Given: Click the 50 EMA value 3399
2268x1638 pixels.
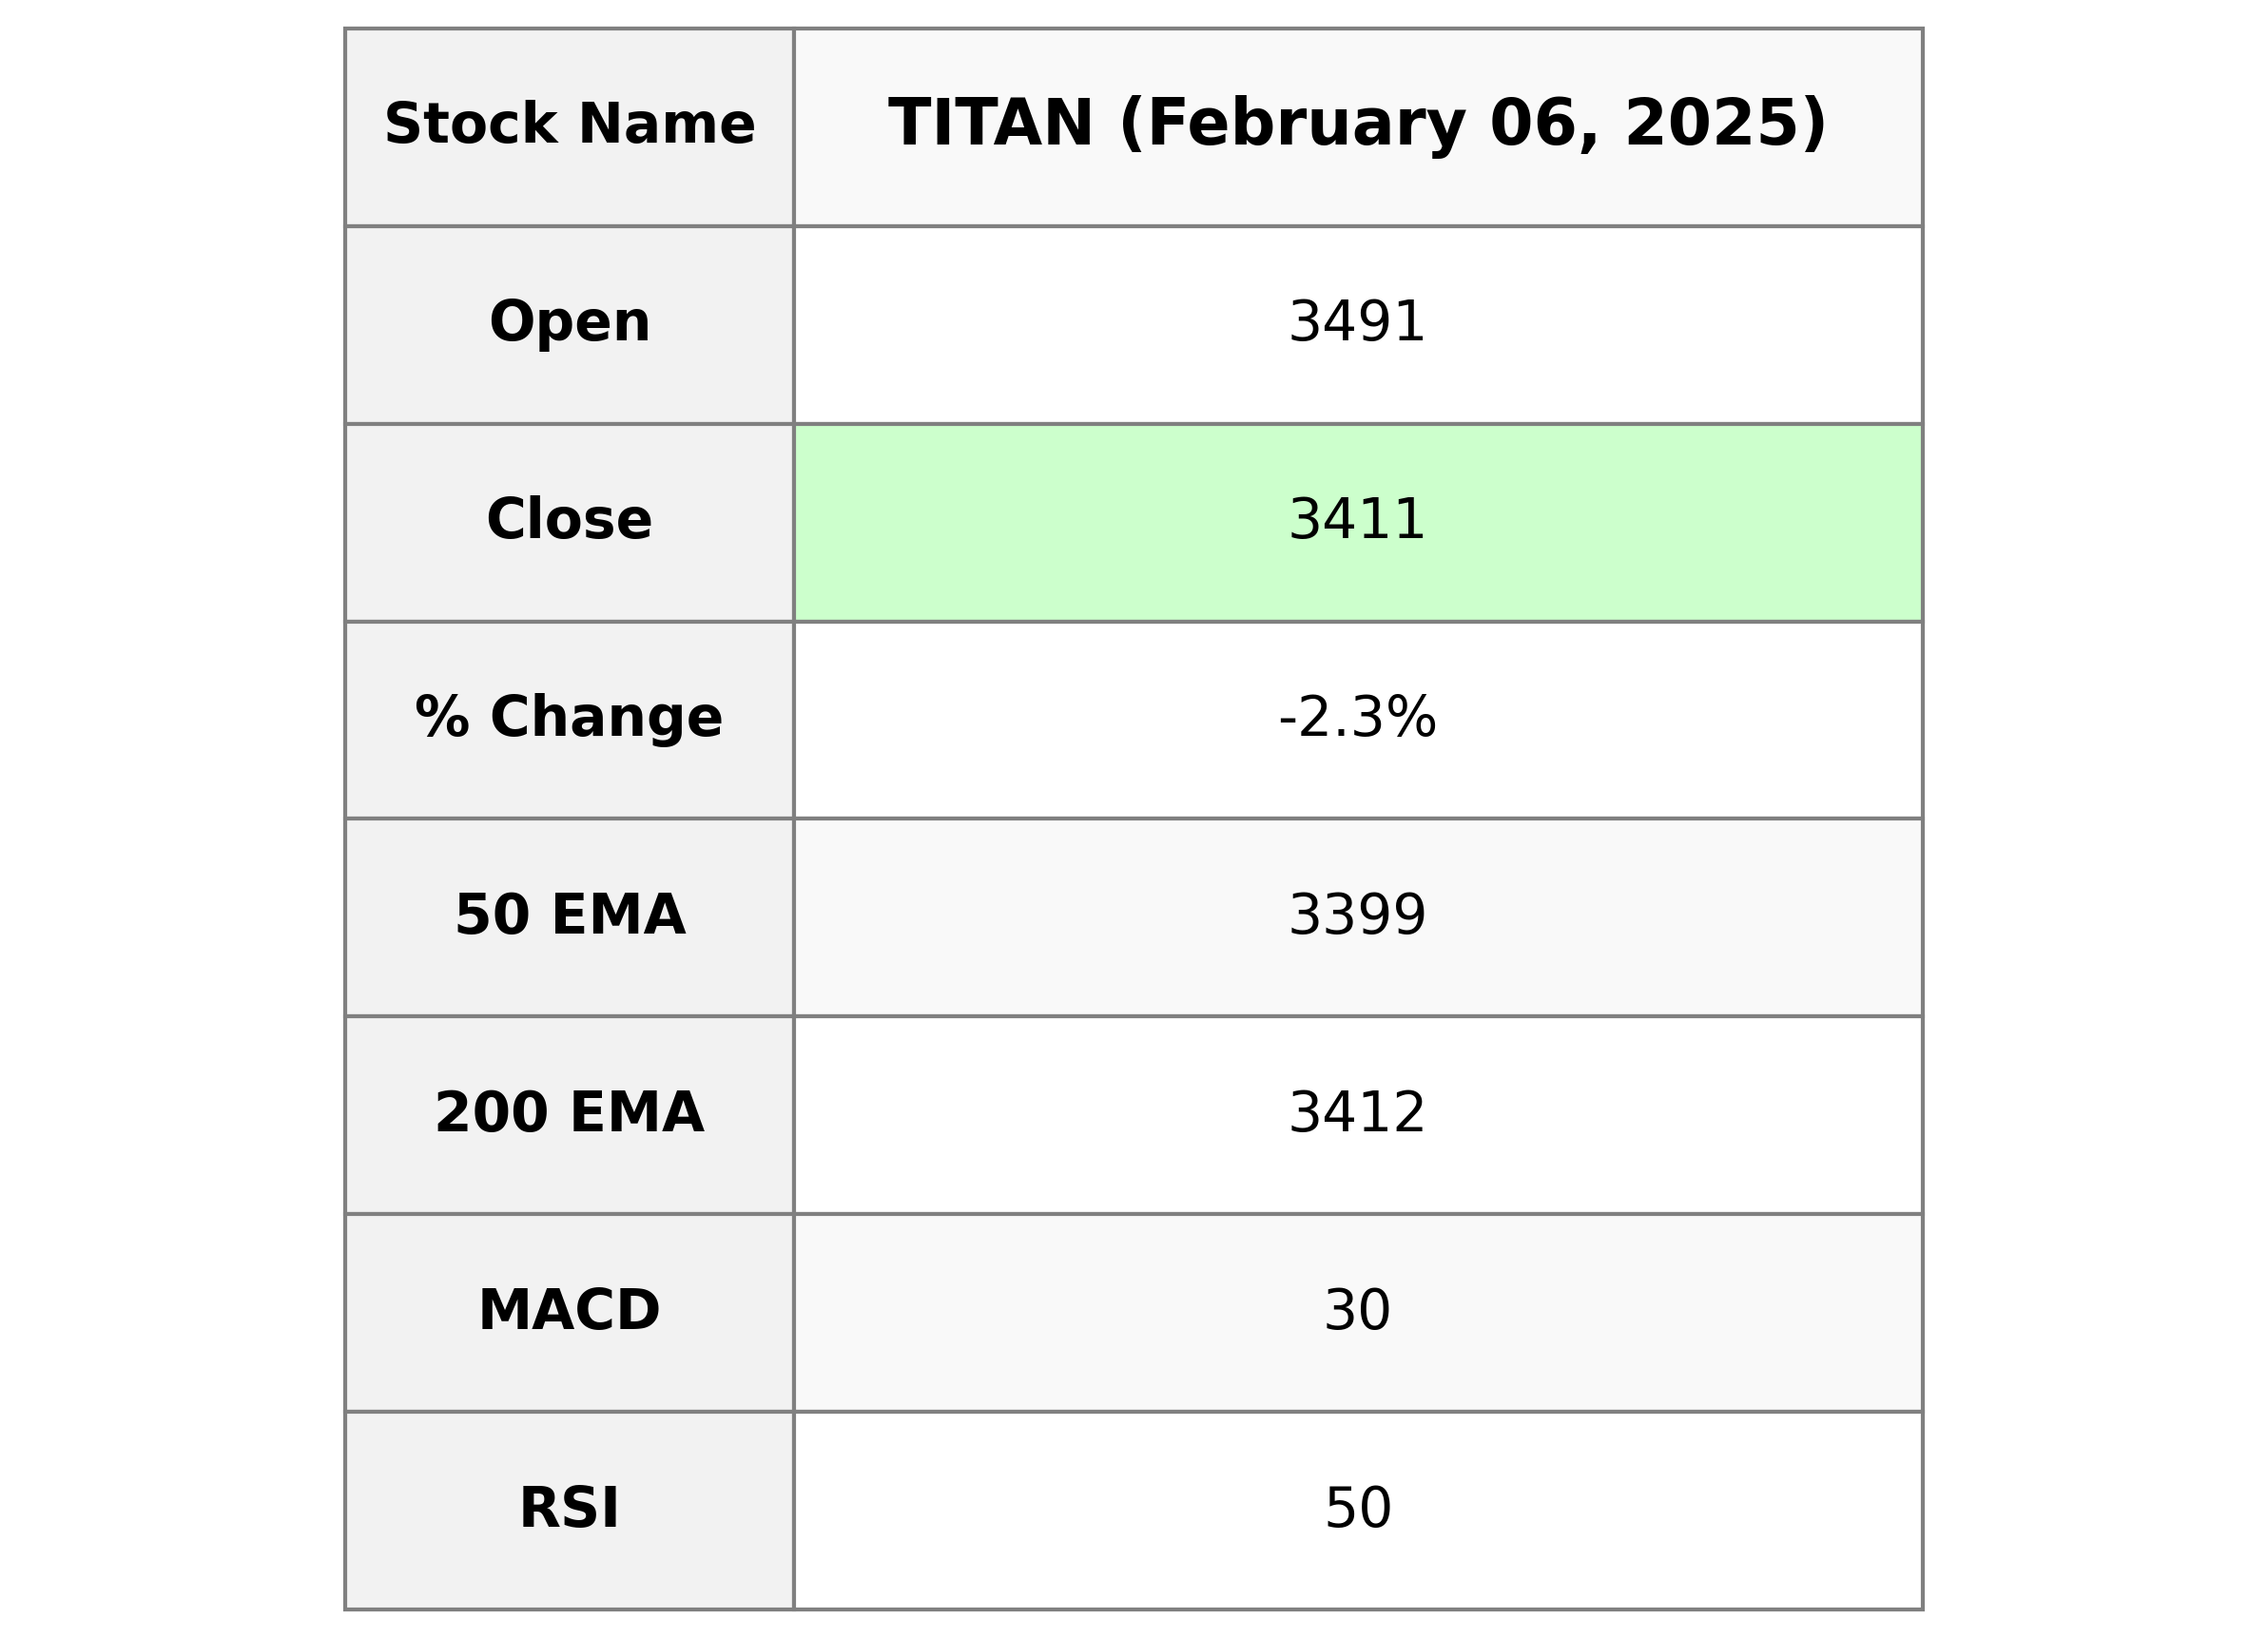Looking at the screenshot, I should (1357, 915).
